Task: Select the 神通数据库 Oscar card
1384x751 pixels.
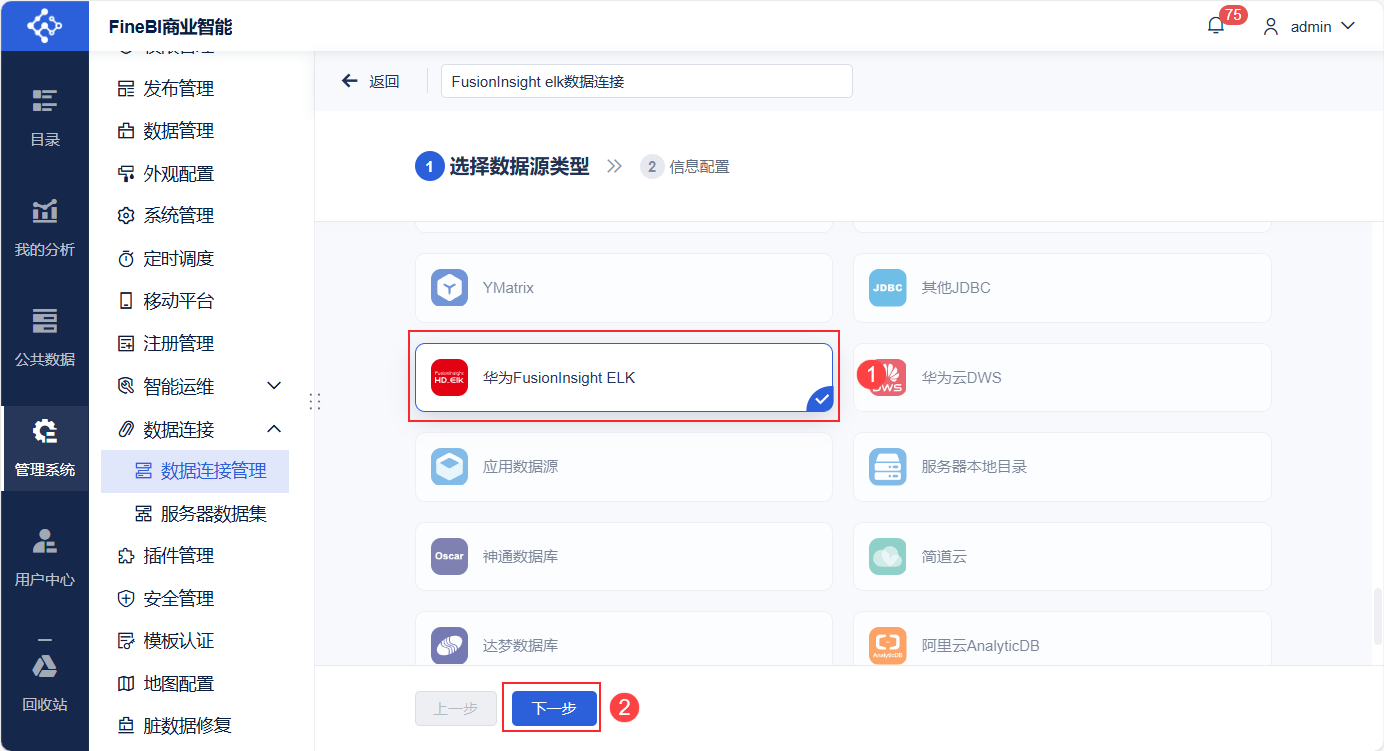Action: coord(624,556)
